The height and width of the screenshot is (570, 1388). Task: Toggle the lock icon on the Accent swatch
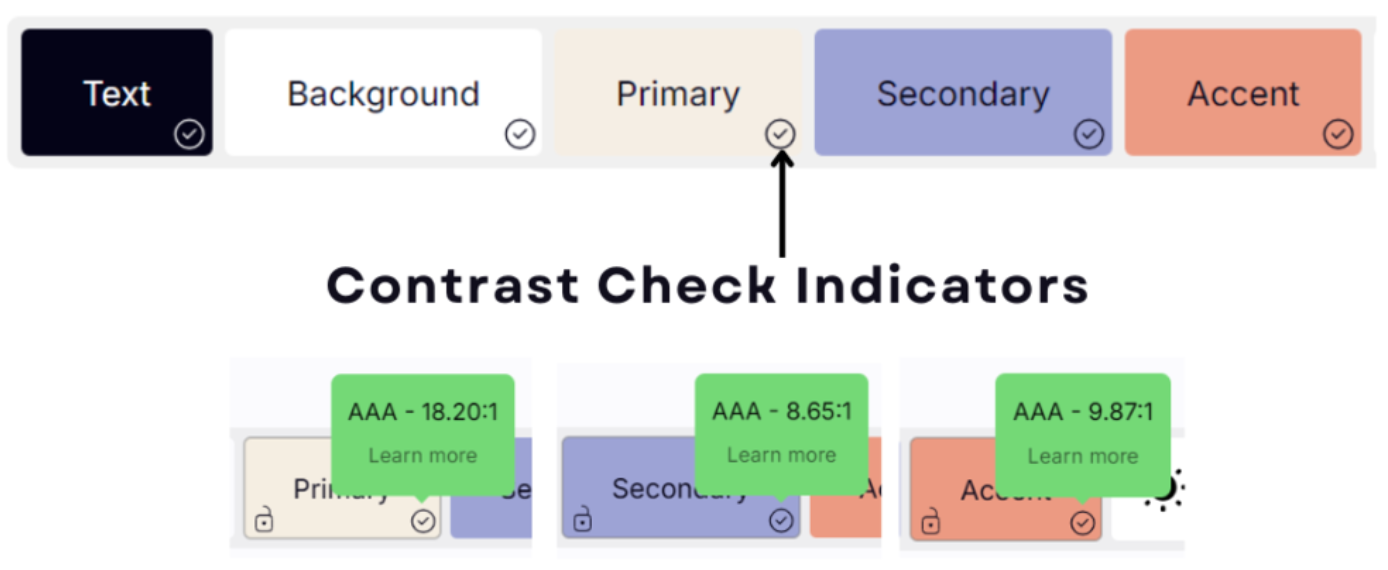click(930, 521)
